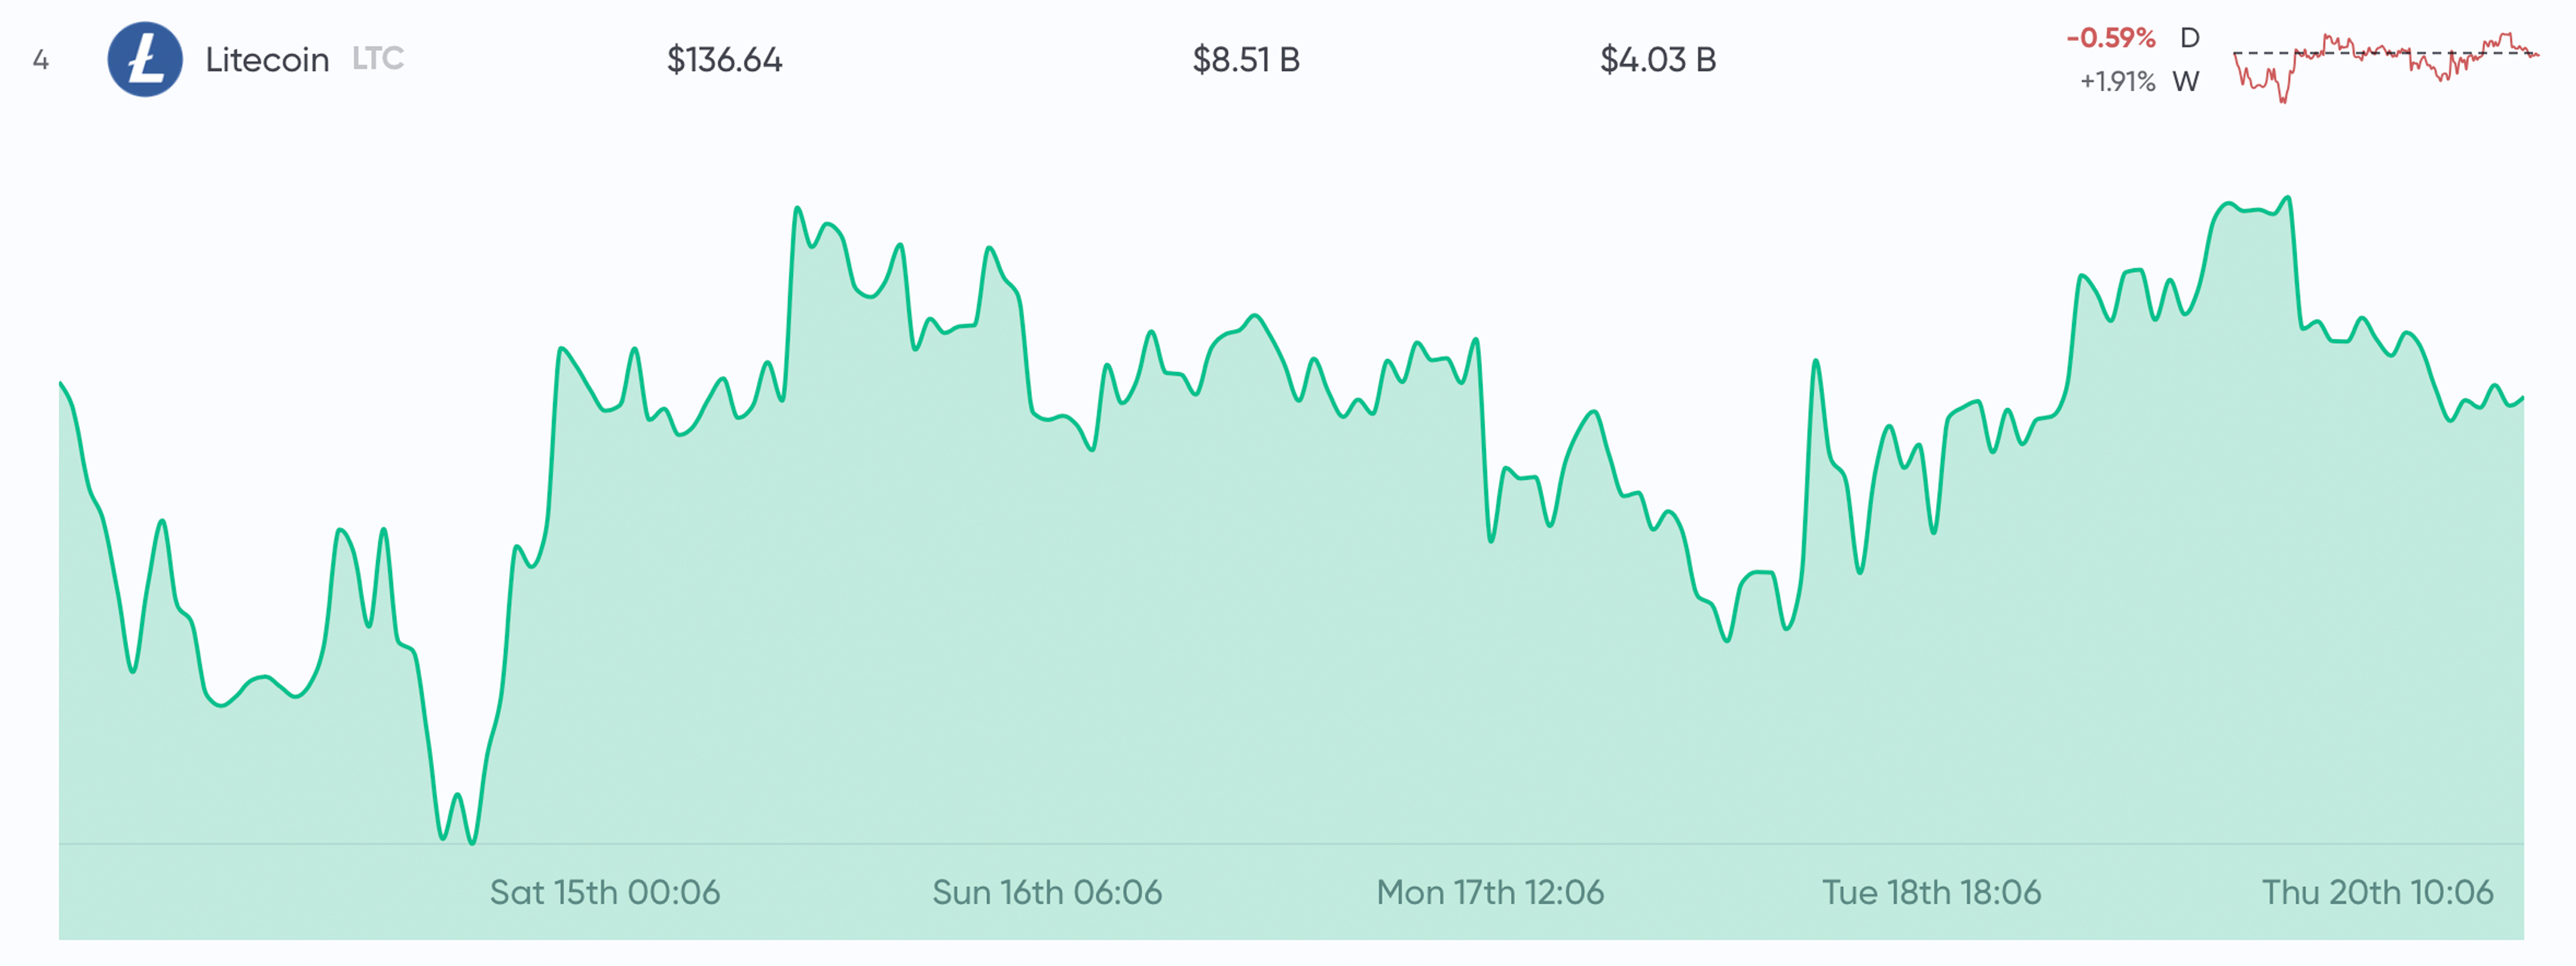The height and width of the screenshot is (966, 2576).
Task: Click the Thu 20th 10:06 axis label
Action: (x=2377, y=892)
